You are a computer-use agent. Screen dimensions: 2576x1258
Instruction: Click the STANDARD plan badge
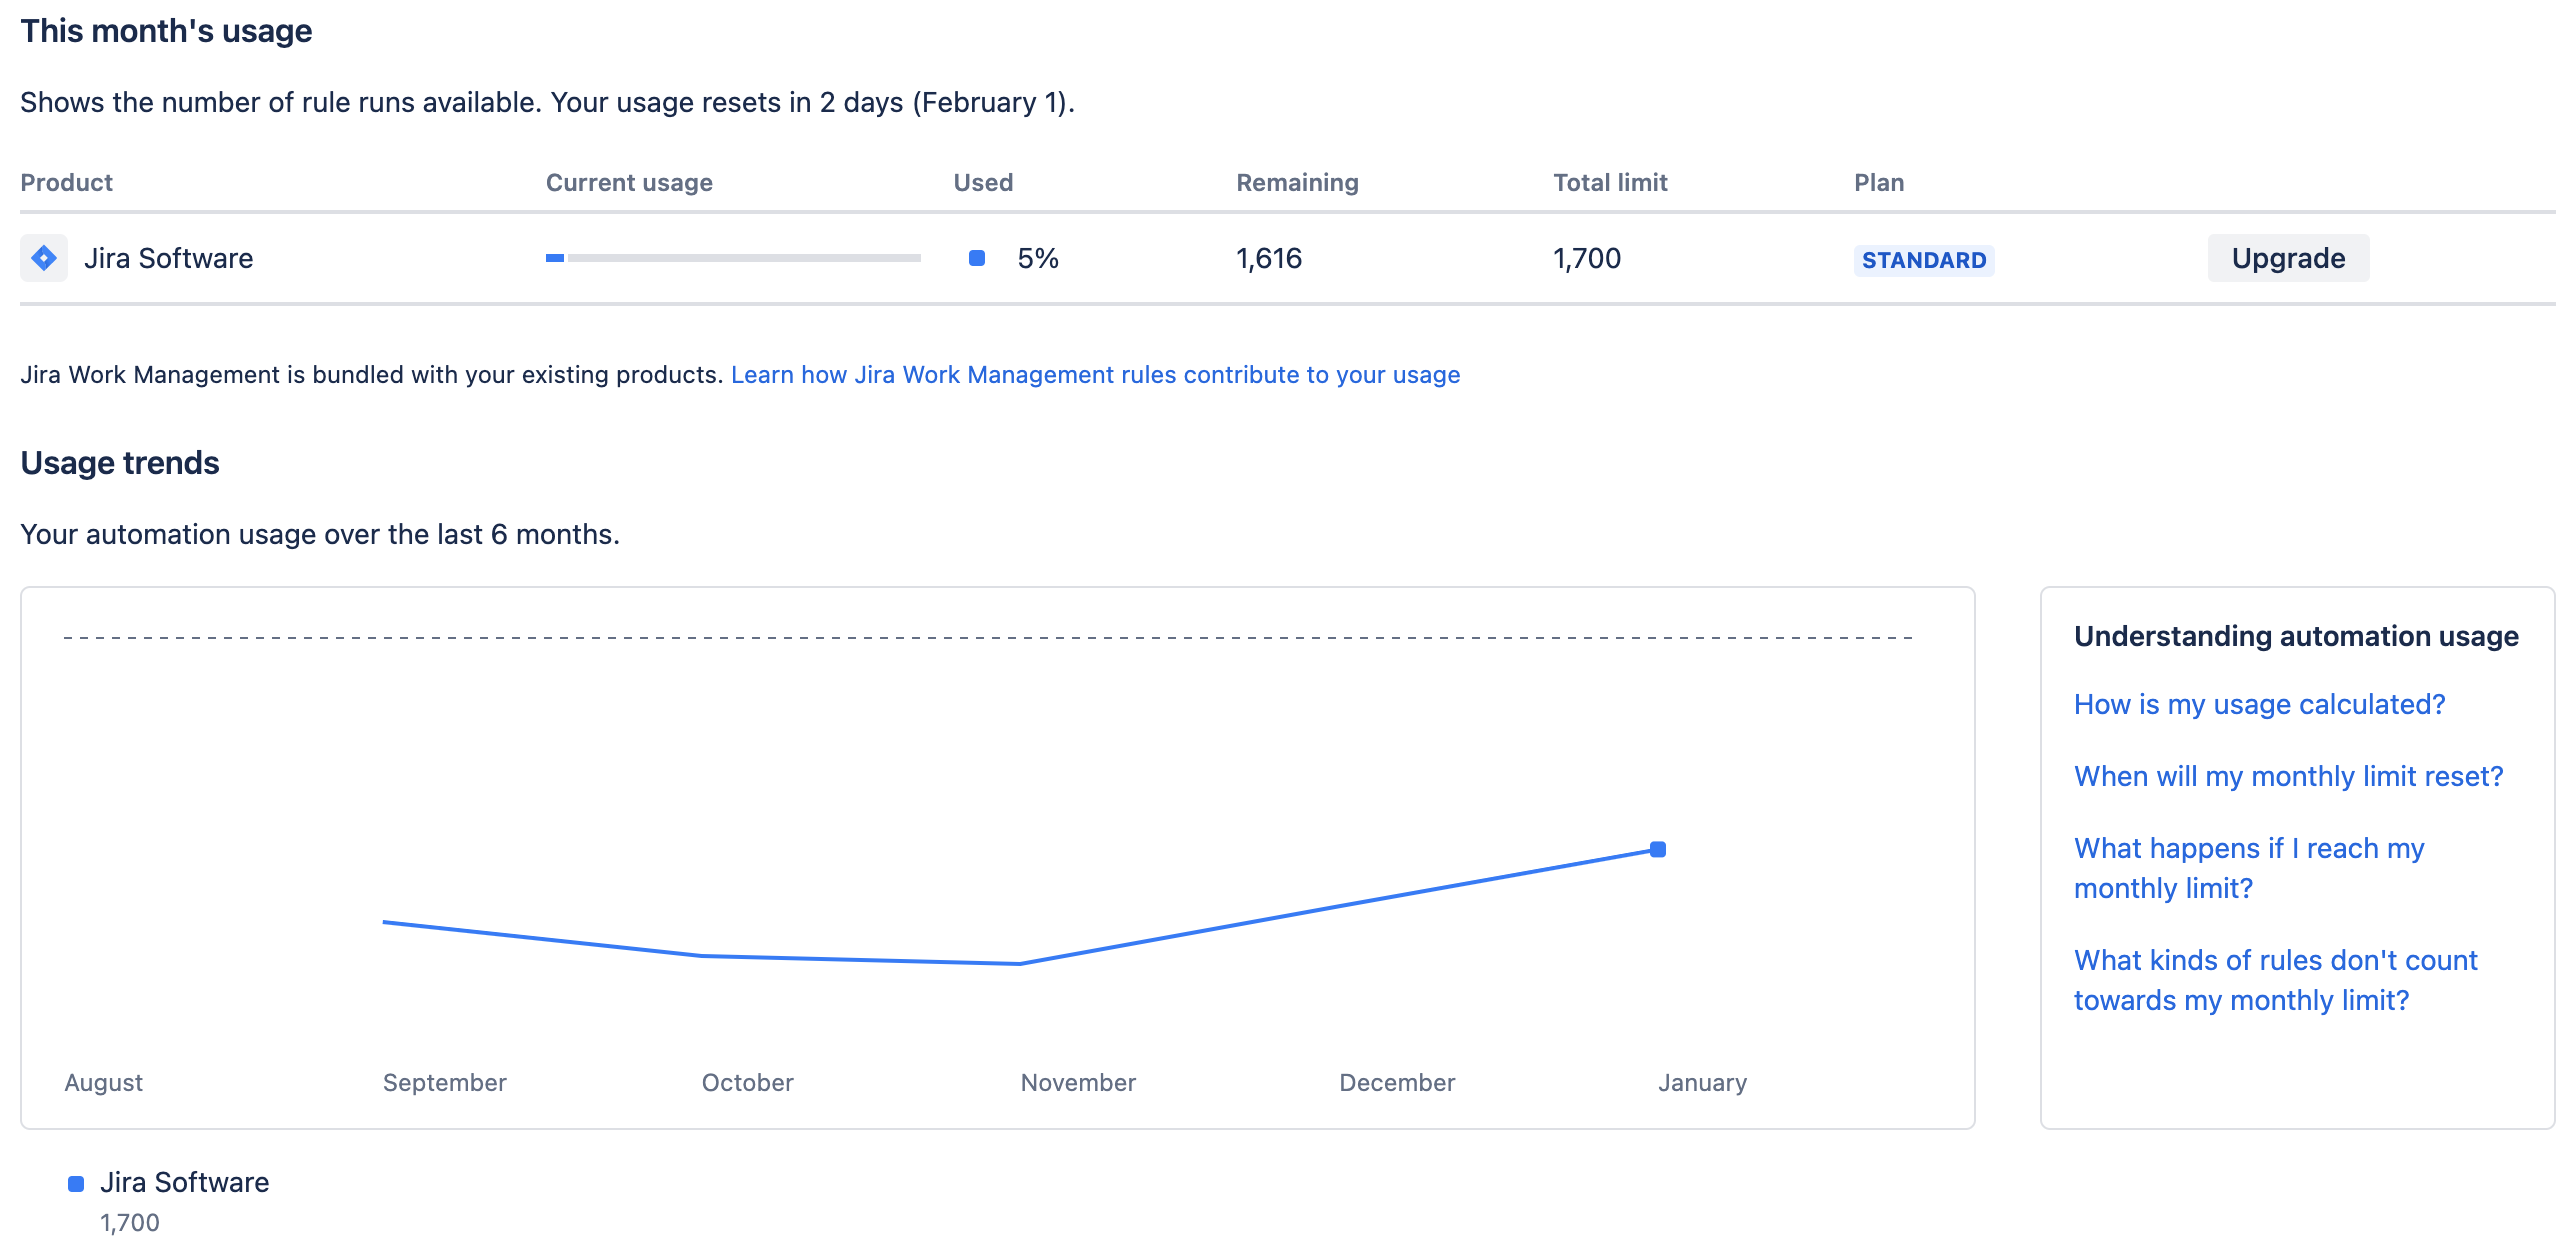click(x=1924, y=260)
